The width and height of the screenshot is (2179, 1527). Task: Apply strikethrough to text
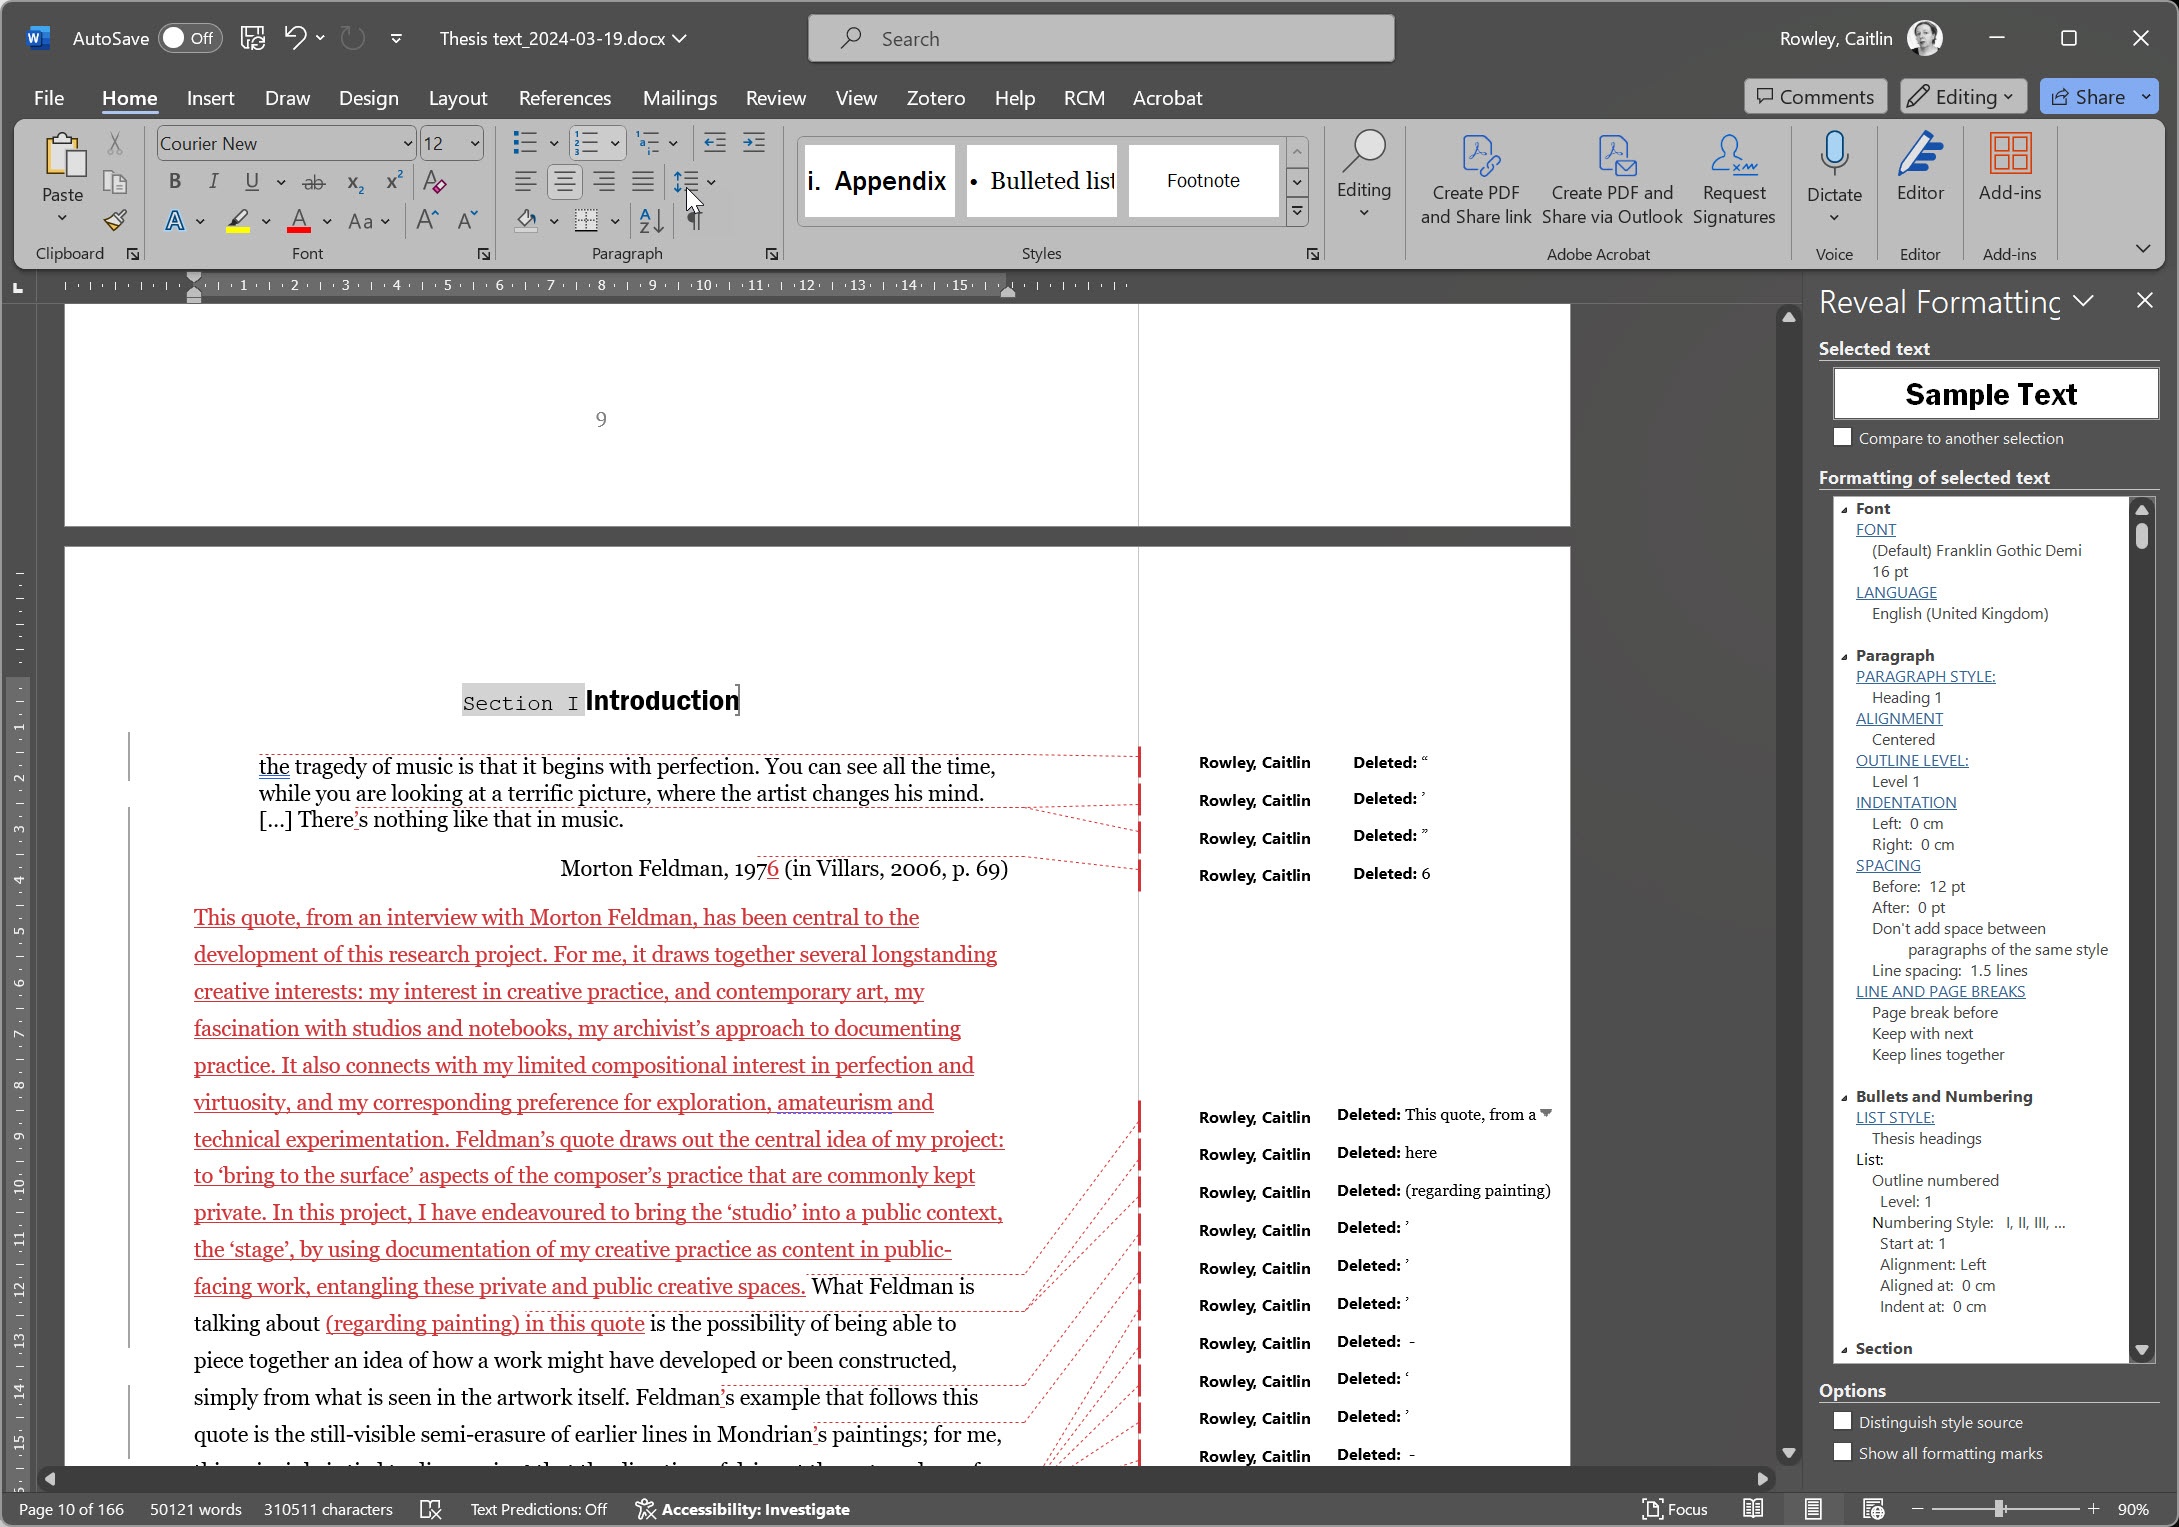pyautogui.click(x=314, y=182)
